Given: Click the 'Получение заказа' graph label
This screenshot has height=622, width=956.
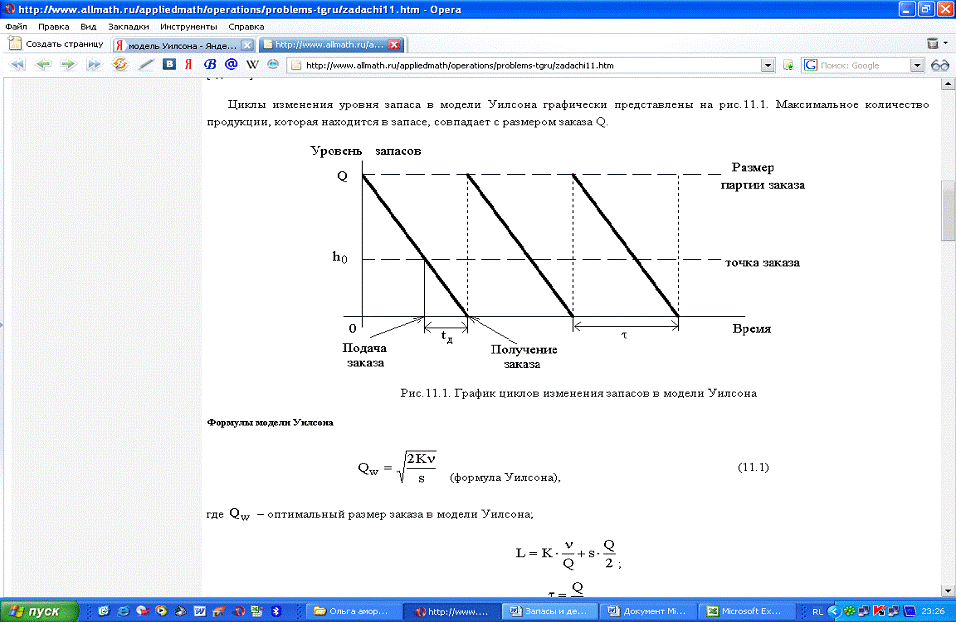Looking at the screenshot, I should tap(523, 357).
